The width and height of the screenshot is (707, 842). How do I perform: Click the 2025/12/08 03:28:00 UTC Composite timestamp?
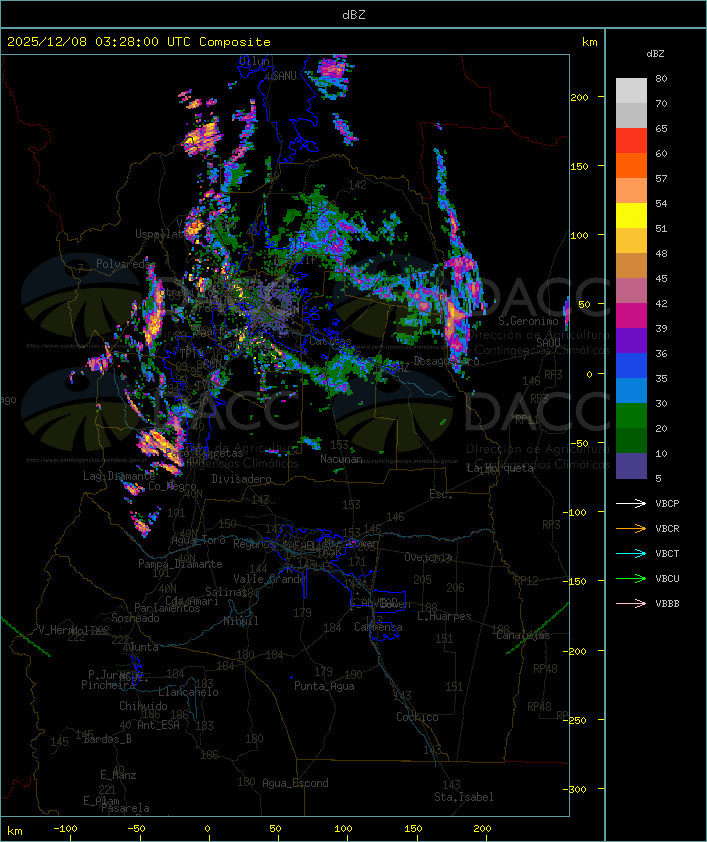(139, 42)
